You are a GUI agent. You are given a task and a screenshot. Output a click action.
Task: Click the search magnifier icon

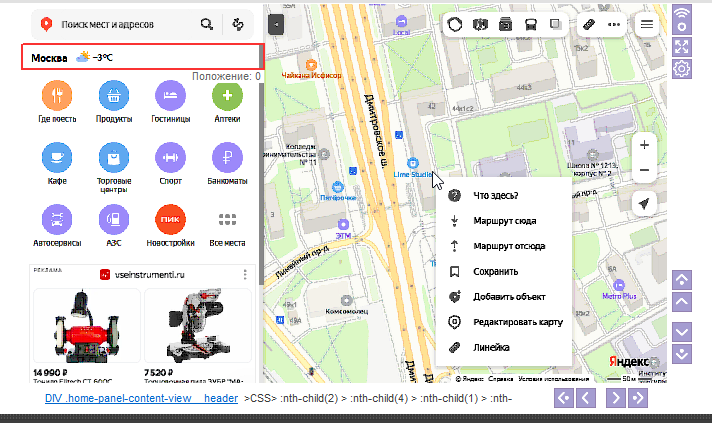click(206, 24)
